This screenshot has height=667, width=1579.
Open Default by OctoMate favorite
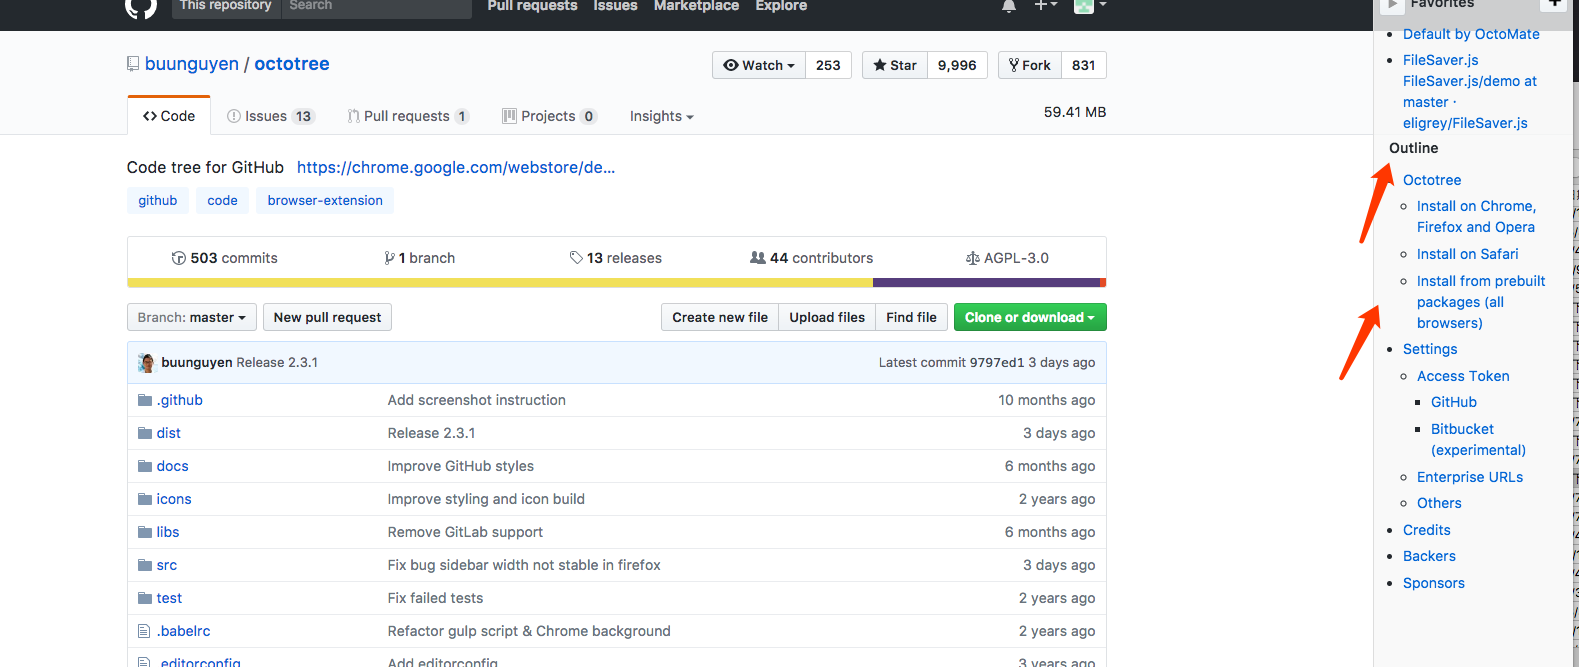click(1471, 34)
